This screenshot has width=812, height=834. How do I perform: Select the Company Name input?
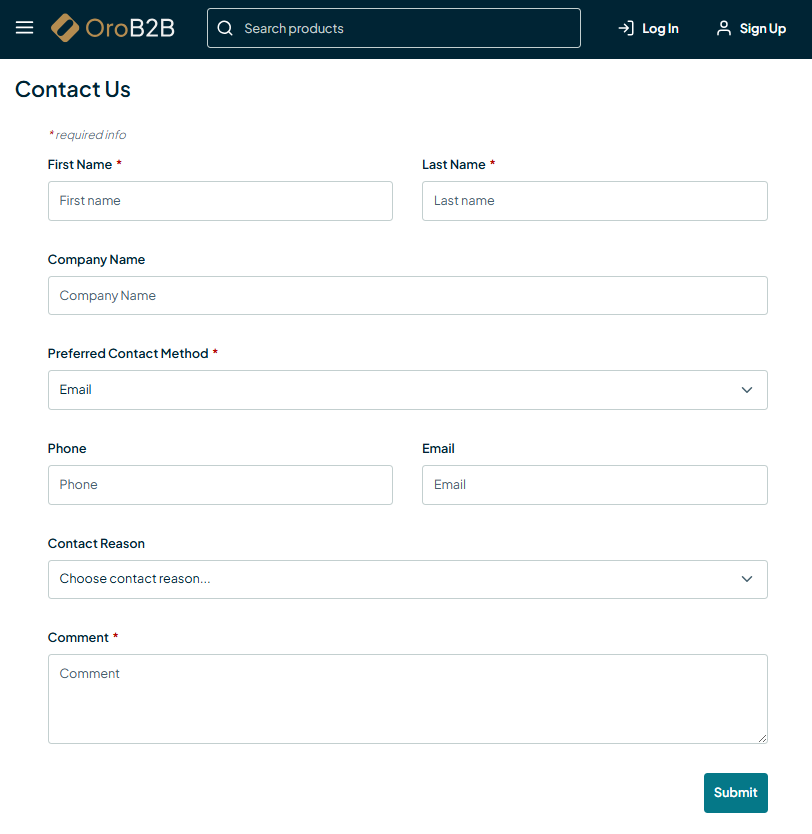tap(407, 296)
